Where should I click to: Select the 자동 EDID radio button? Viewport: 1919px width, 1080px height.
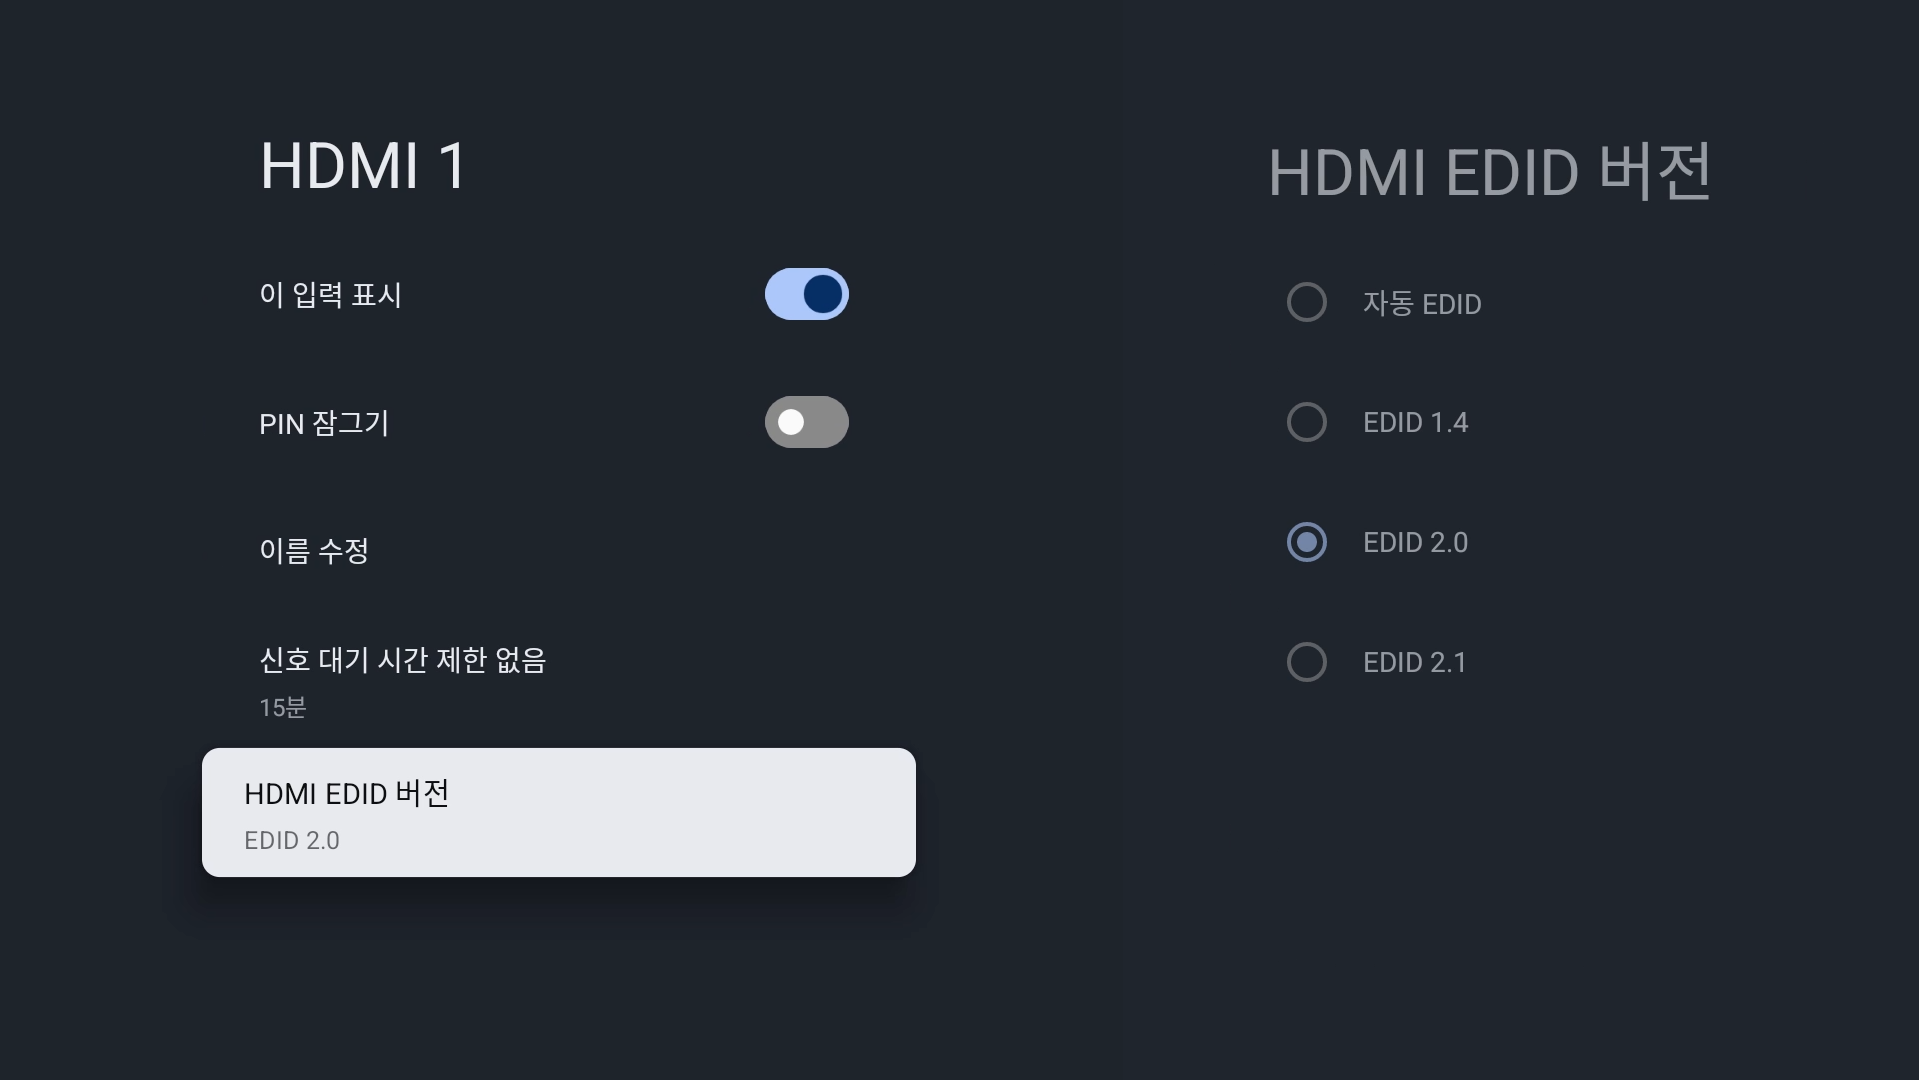pos(1306,303)
